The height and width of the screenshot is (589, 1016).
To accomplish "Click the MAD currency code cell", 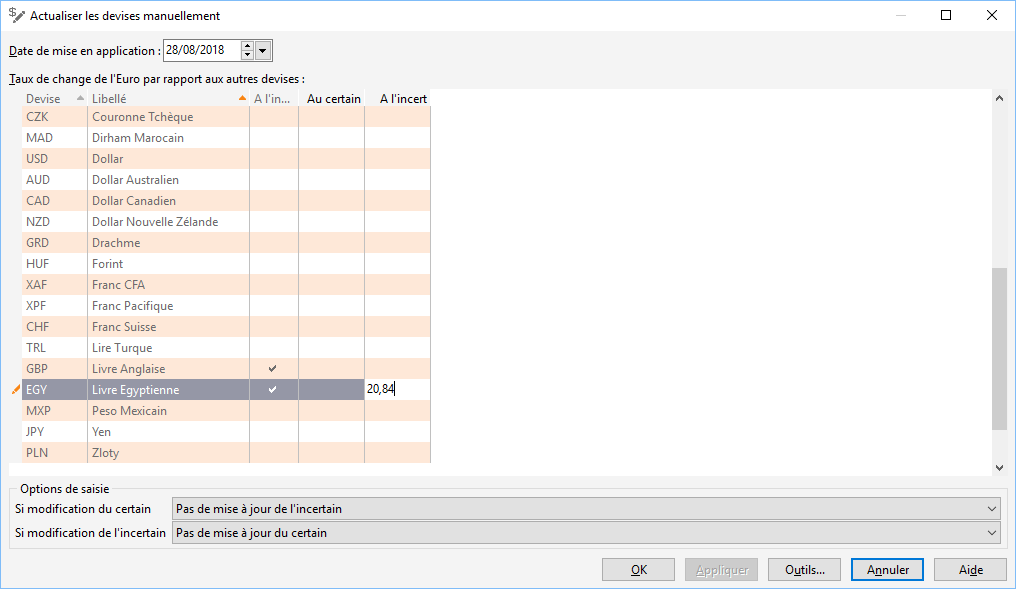I will [54, 137].
